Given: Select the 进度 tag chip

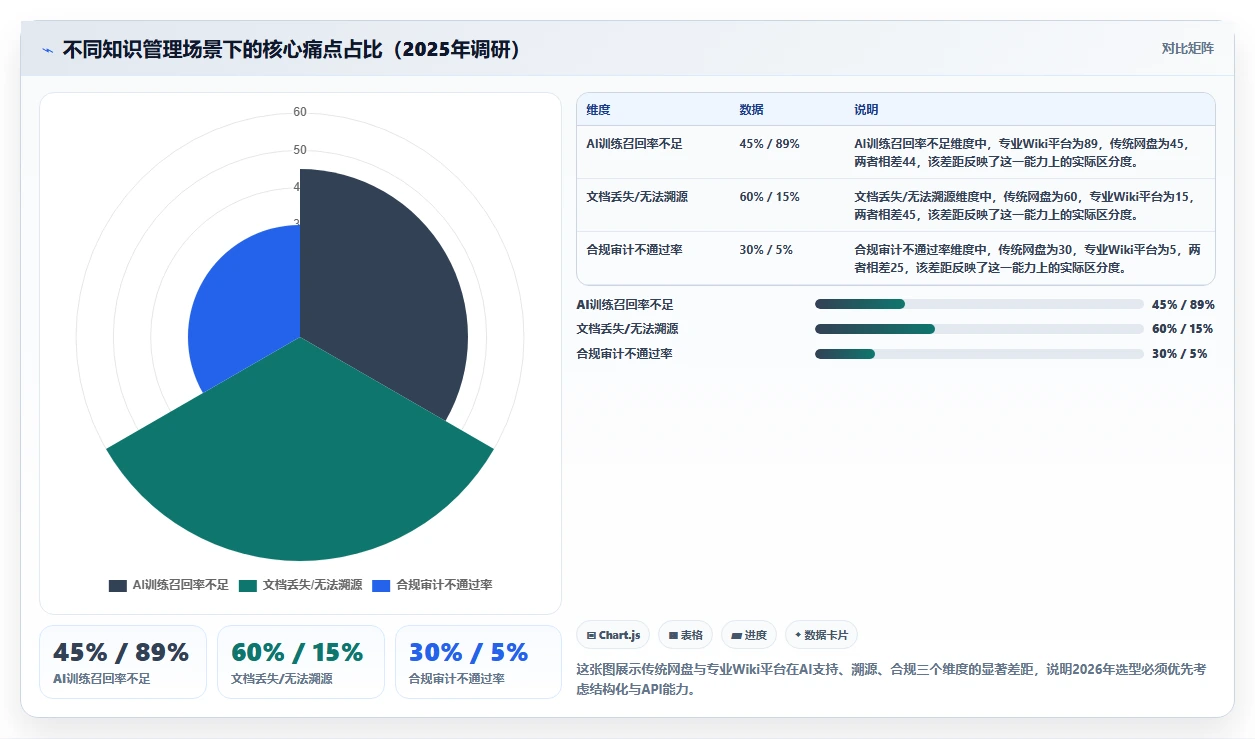Looking at the screenshot, I should point(749,635).
